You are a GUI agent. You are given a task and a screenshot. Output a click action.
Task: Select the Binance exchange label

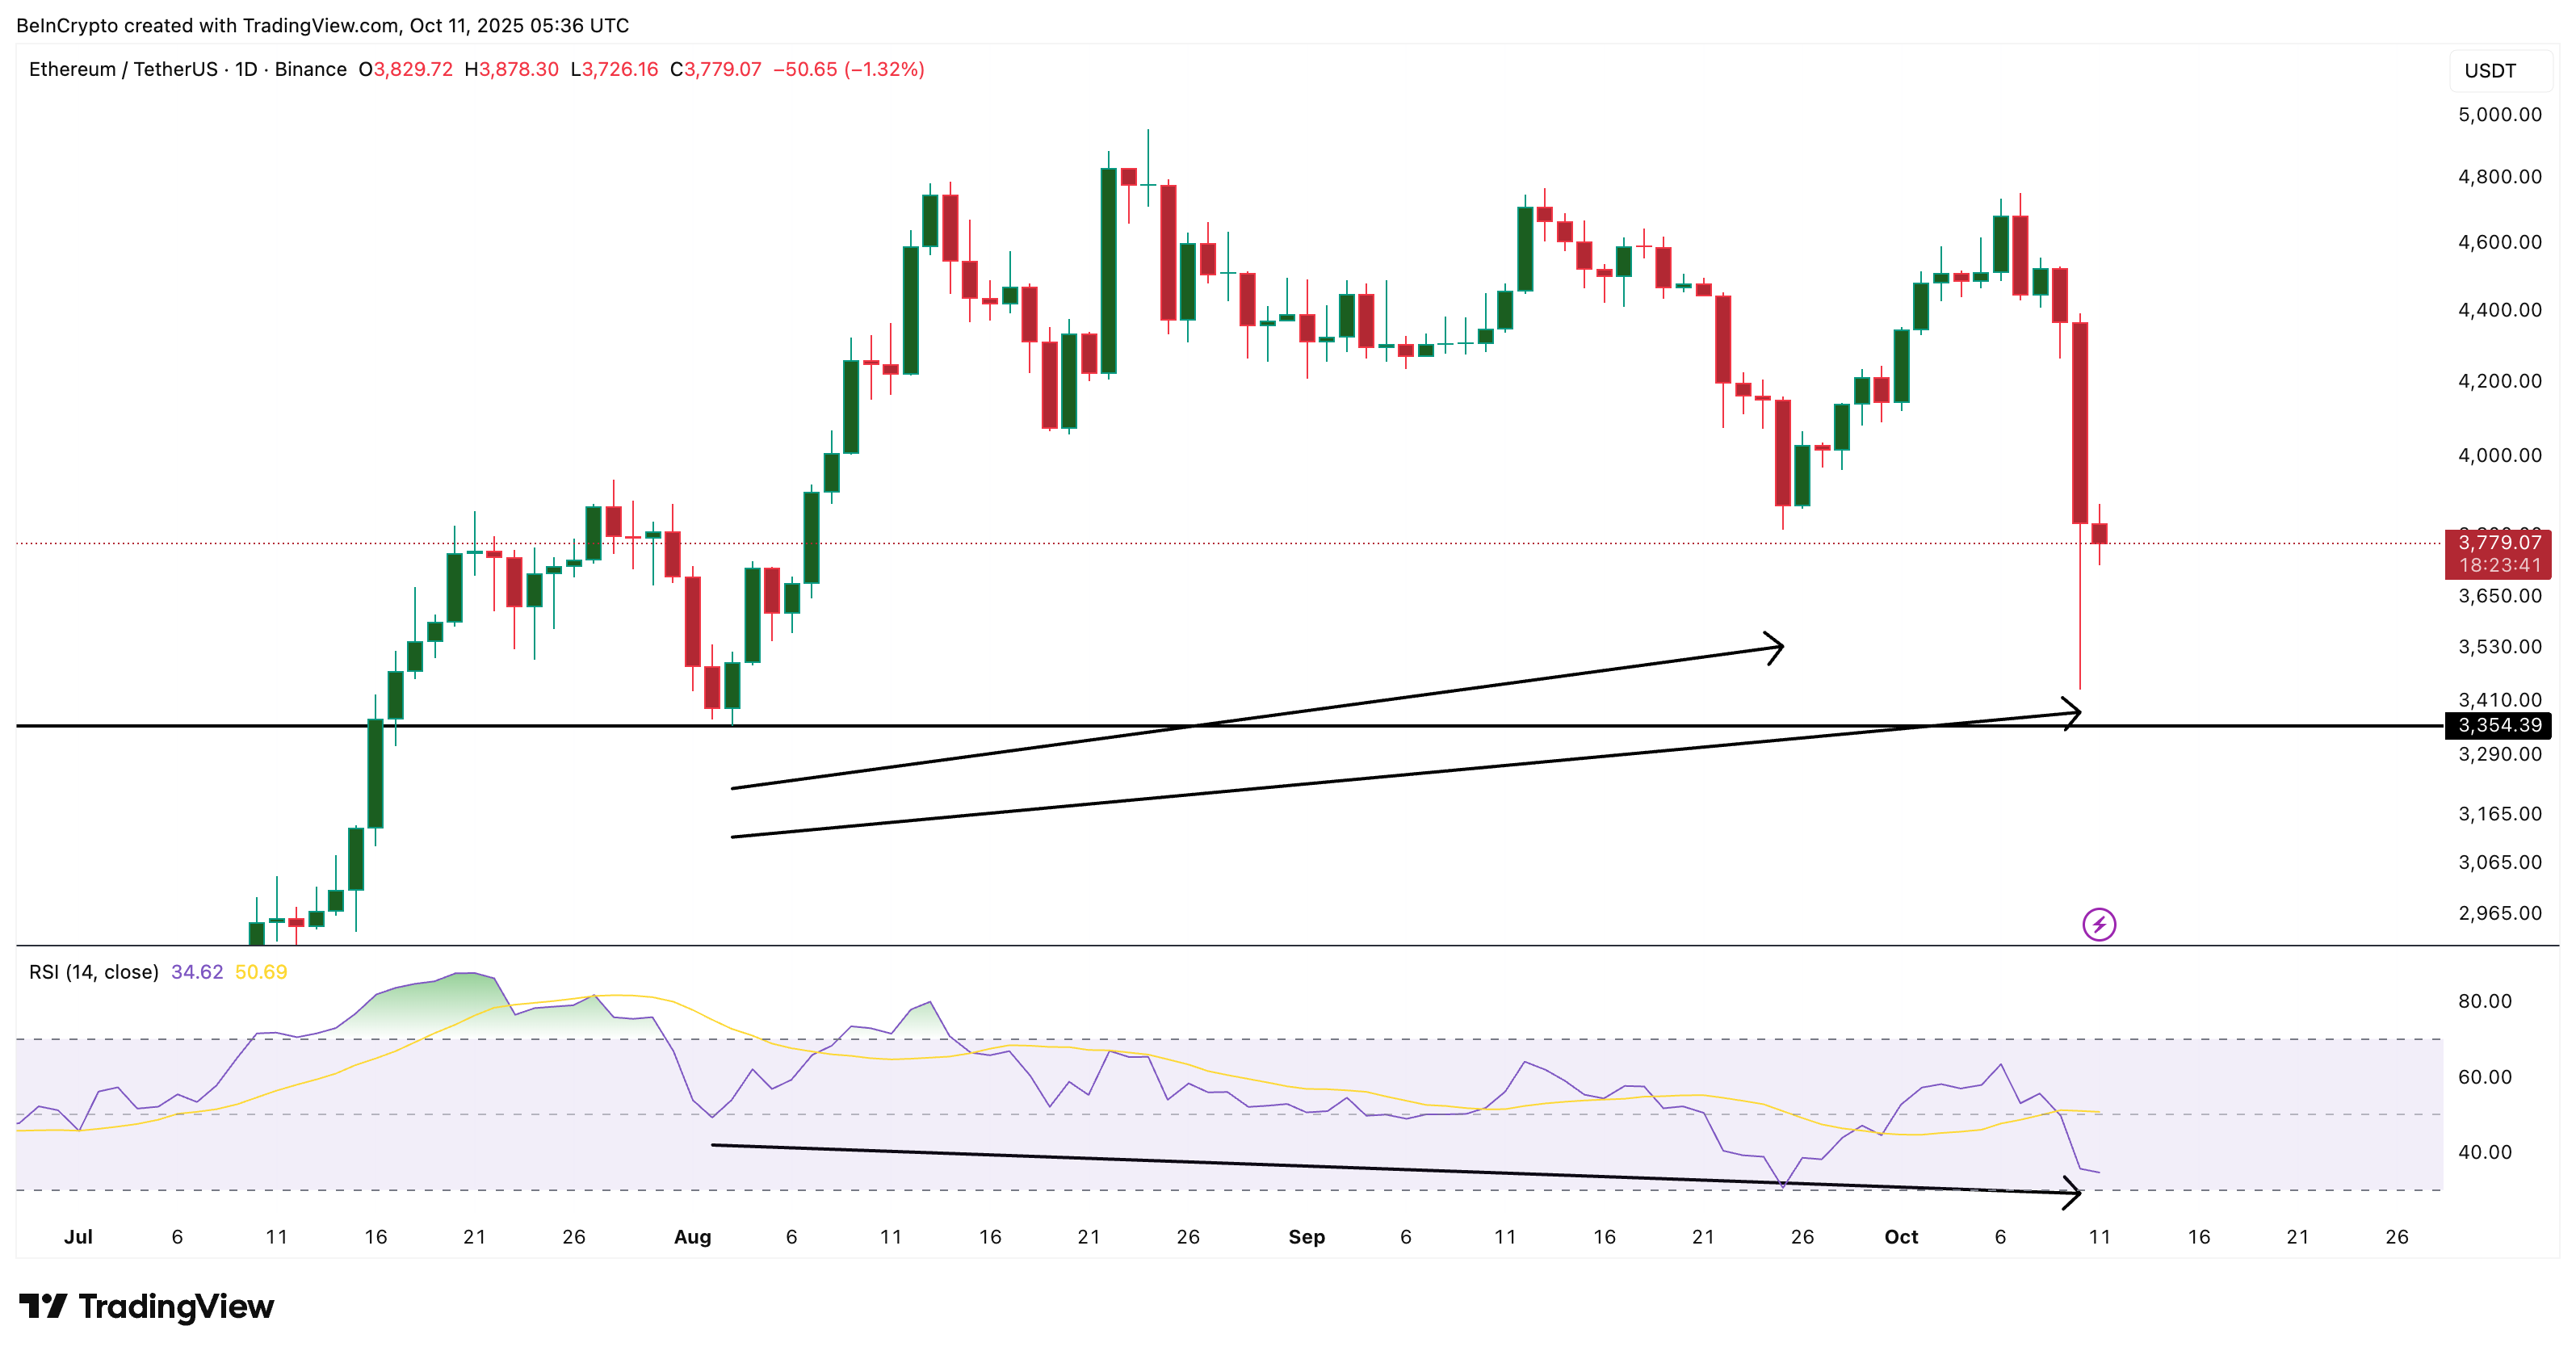click(x=310, y=70)
